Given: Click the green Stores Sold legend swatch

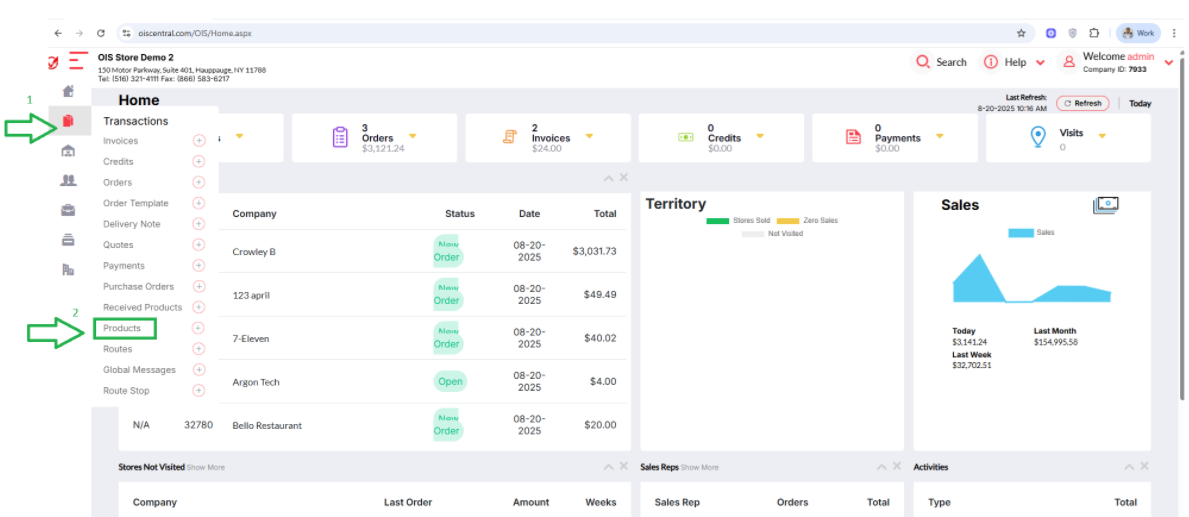Looking at the screenshot, I should click(717, 221).
